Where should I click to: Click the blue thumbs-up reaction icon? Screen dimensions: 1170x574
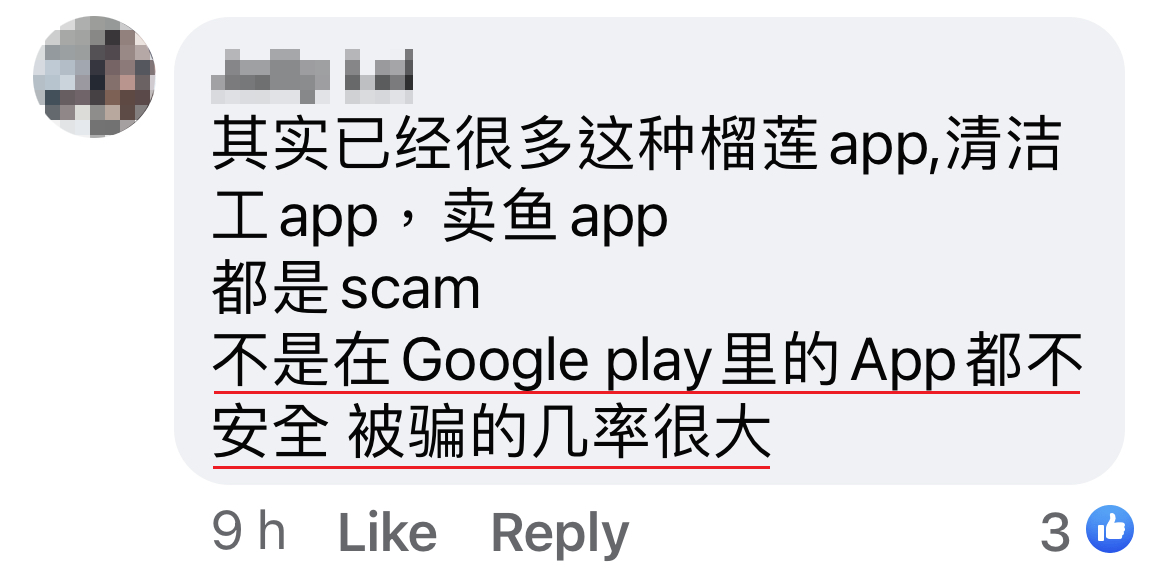pyautogui.click(x=1110, y=529)
